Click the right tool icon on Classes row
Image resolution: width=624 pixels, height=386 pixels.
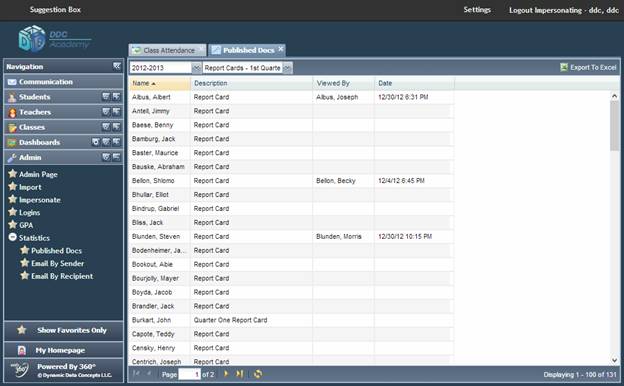pyautogui.click(x=116, y=127)
